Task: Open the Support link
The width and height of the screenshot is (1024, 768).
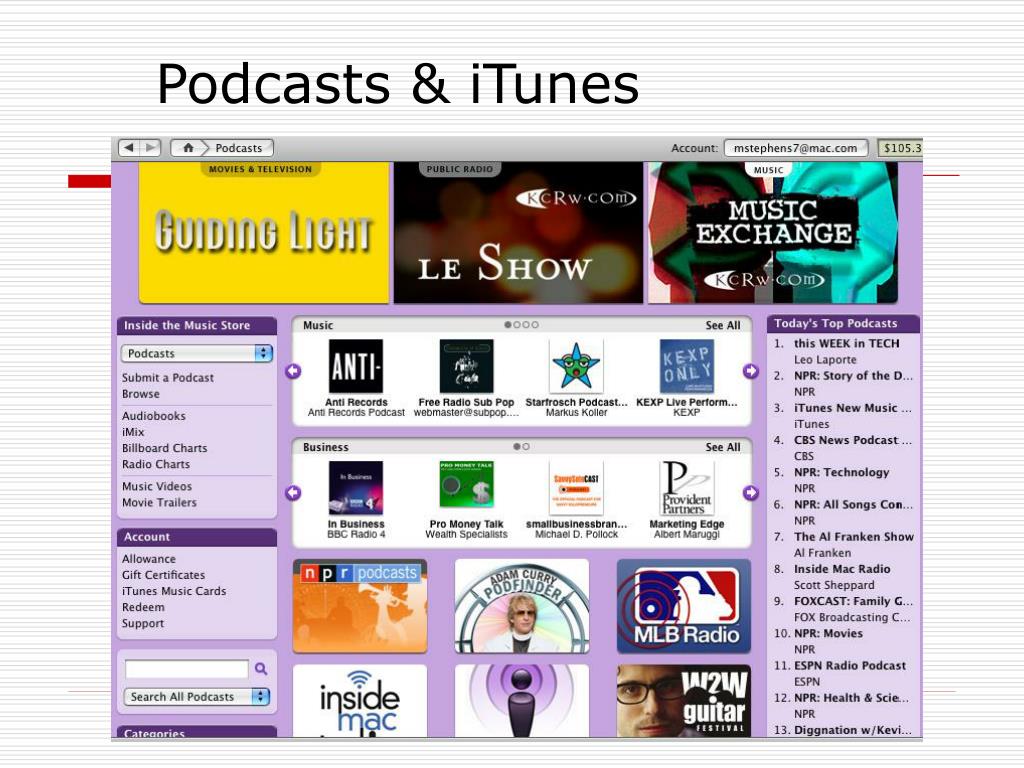Action: [x=143, y=623]
